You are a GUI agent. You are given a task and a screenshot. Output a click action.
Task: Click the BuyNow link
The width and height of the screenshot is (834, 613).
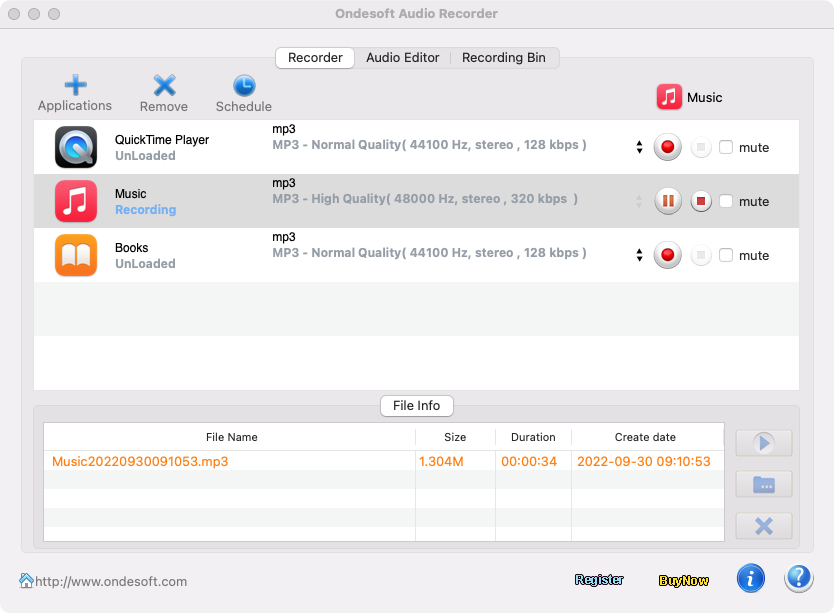click(683, 580)
